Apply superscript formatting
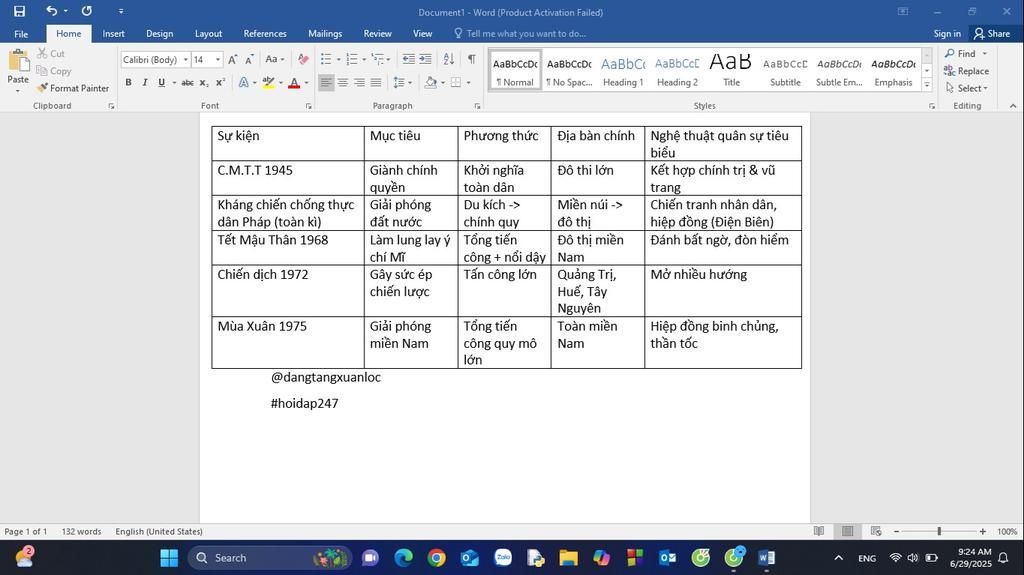Viewport: 1024px width, 575px height. (220, 83)
